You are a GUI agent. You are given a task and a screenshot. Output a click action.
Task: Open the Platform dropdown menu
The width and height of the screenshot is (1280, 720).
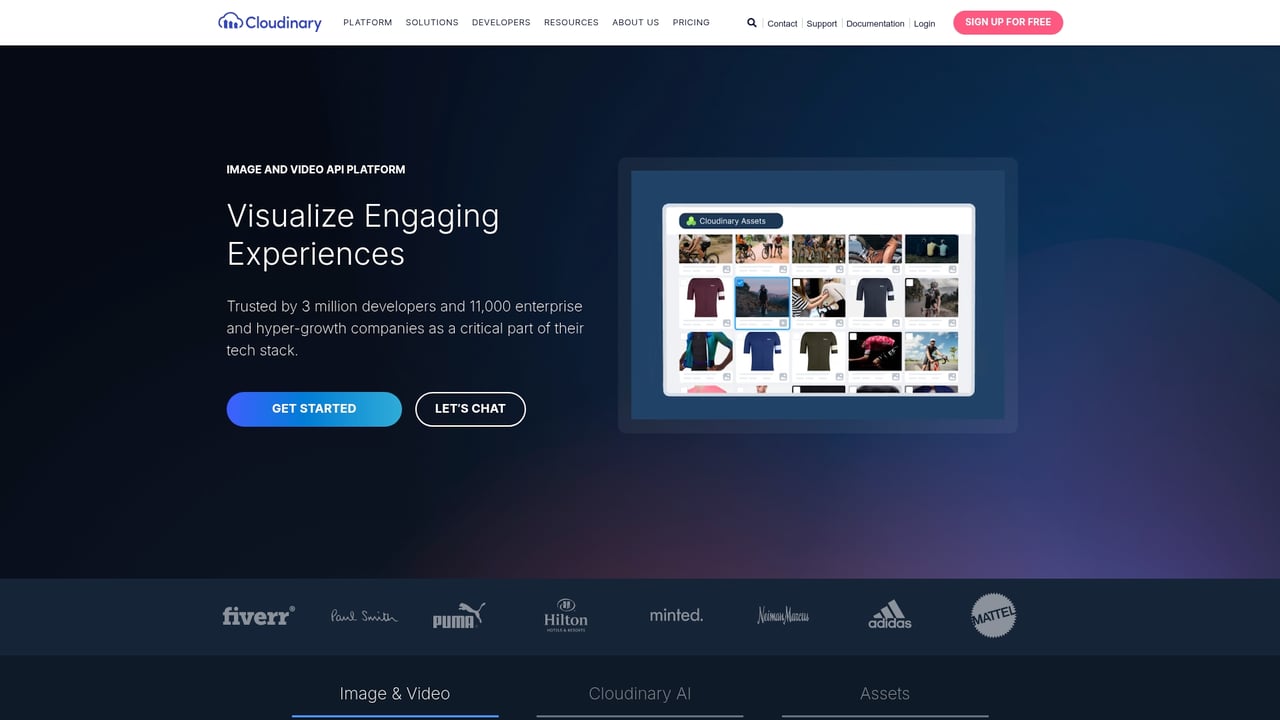pyautogui.click(x=367, y=22)
